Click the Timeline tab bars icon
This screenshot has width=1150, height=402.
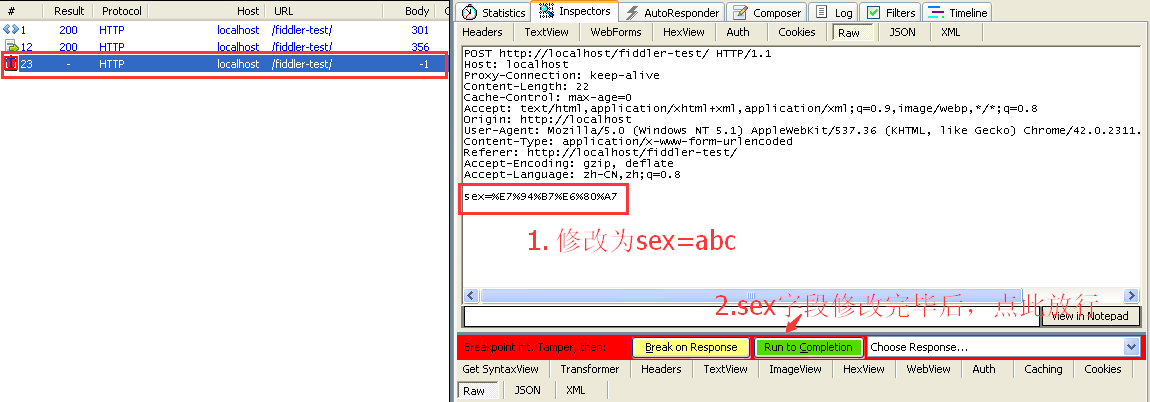coord(935,12)
